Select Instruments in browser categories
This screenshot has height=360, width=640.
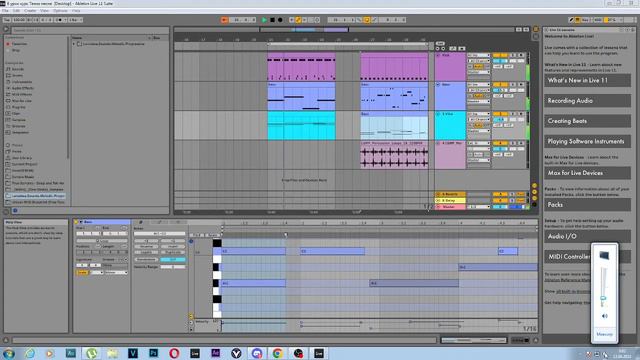click(x=22, y=82)
